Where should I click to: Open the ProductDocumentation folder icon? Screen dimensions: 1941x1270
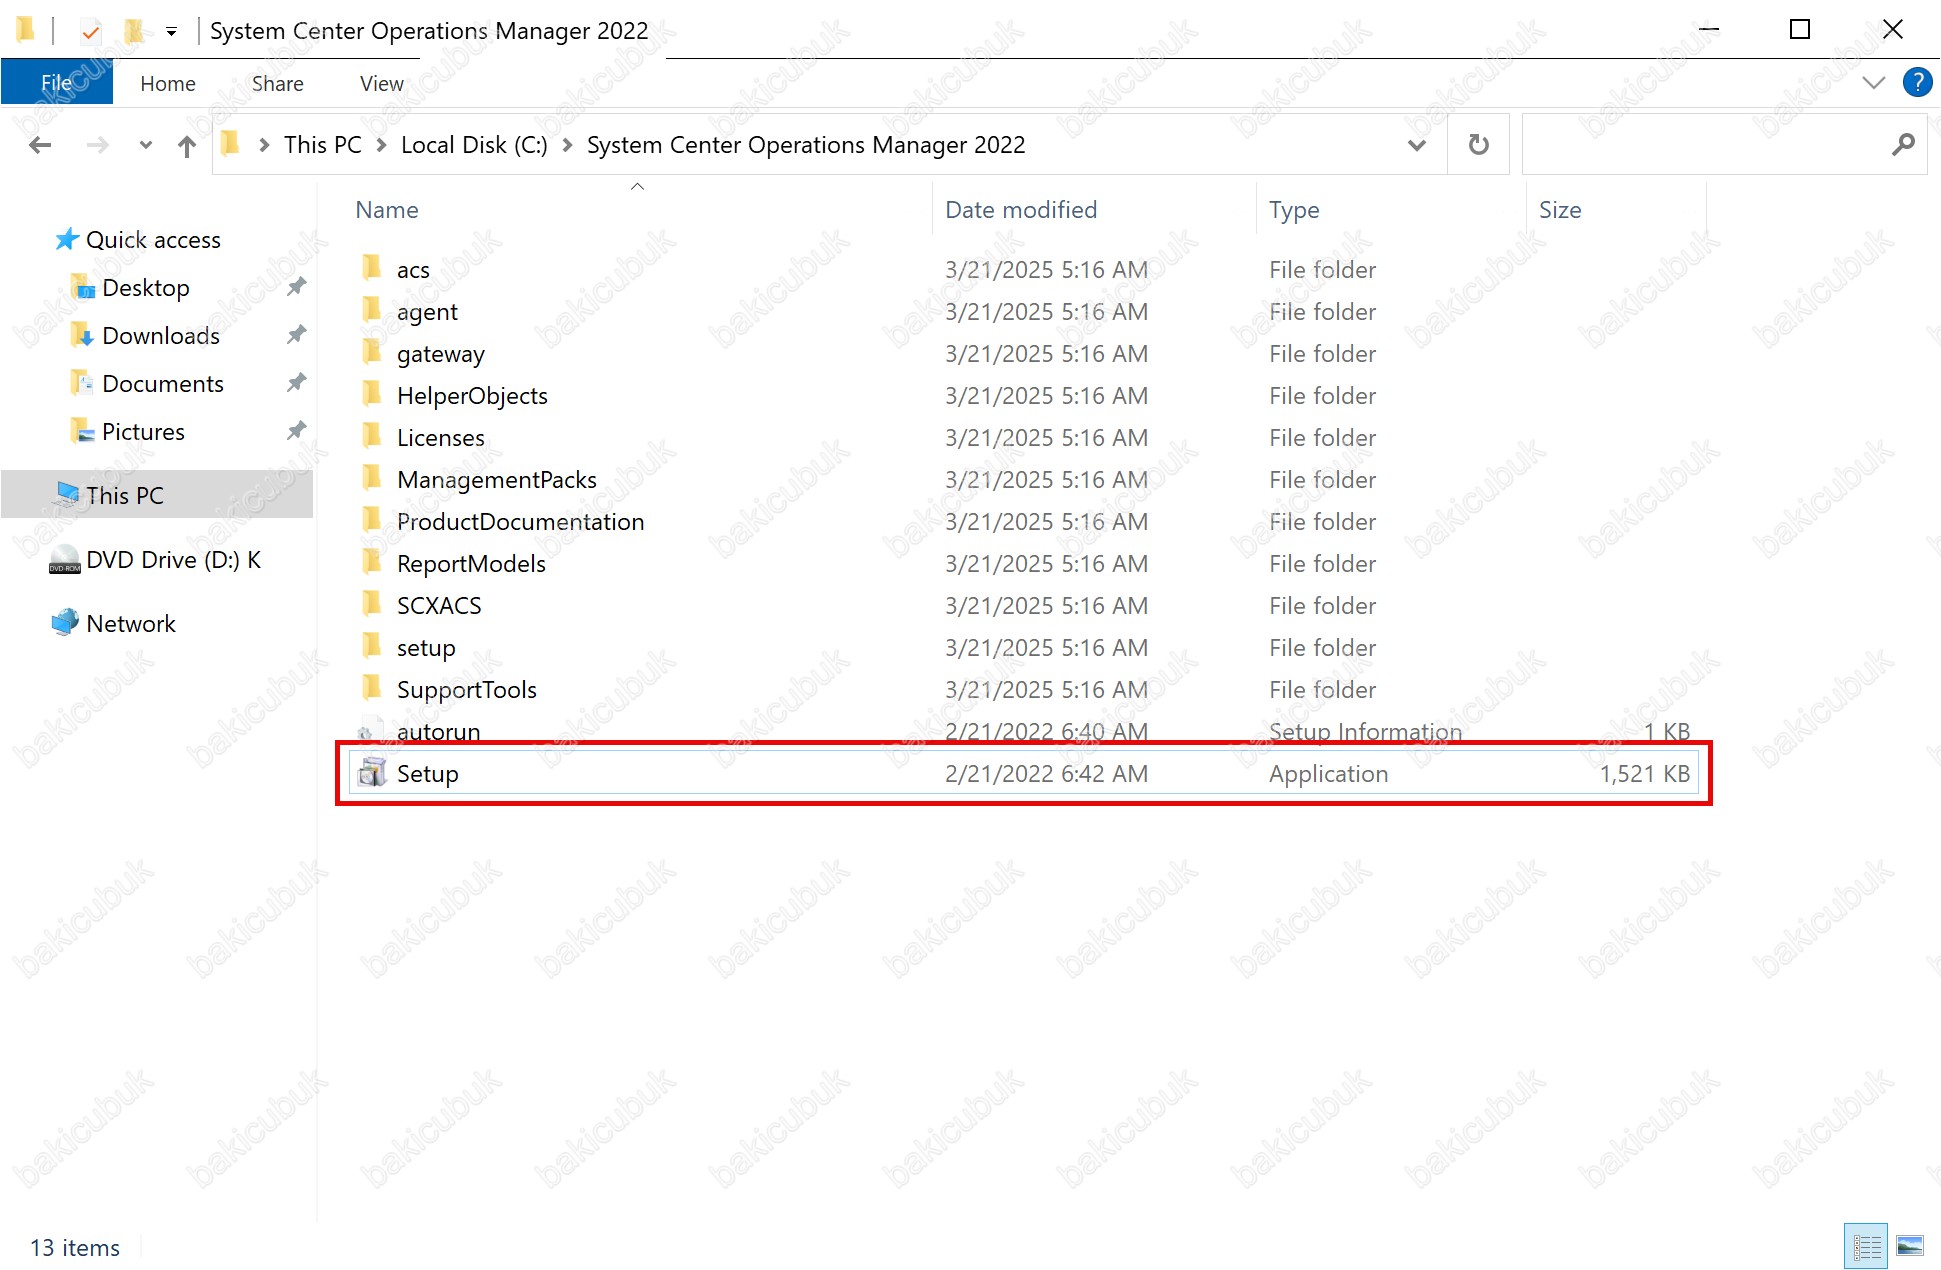pyautogui.click(x=372, y=520)
